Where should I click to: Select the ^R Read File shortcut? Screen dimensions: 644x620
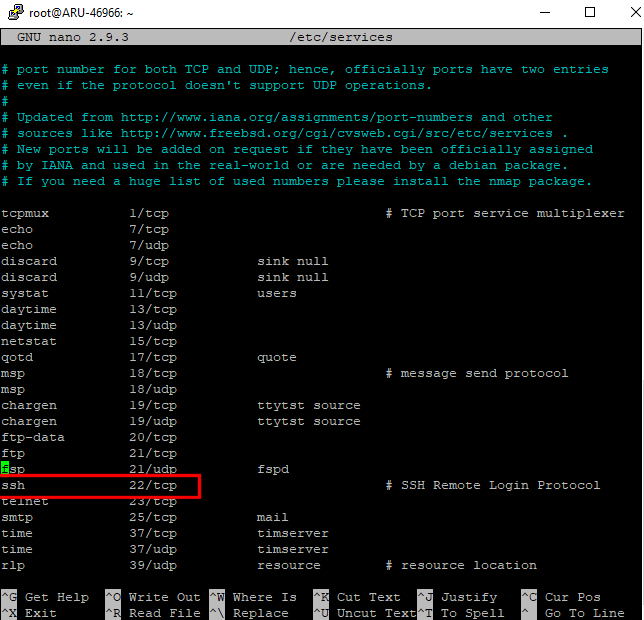[x=152, y=613]
